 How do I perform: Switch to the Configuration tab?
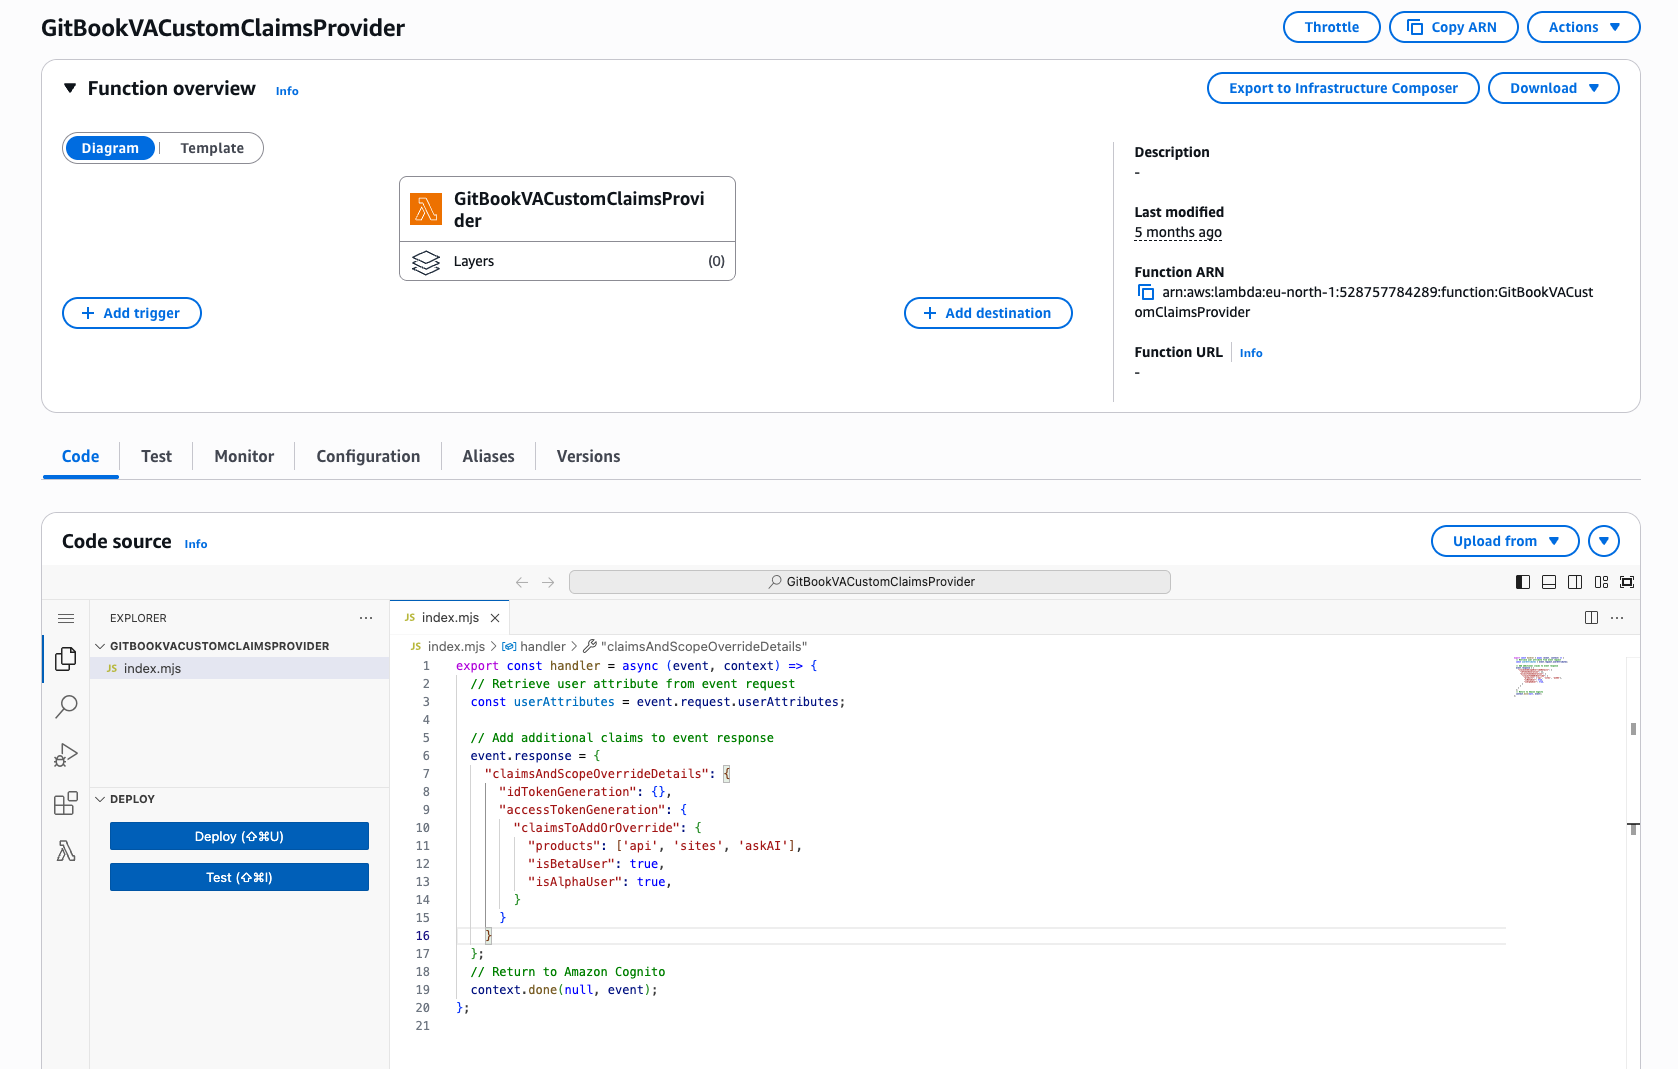point(368,456)
